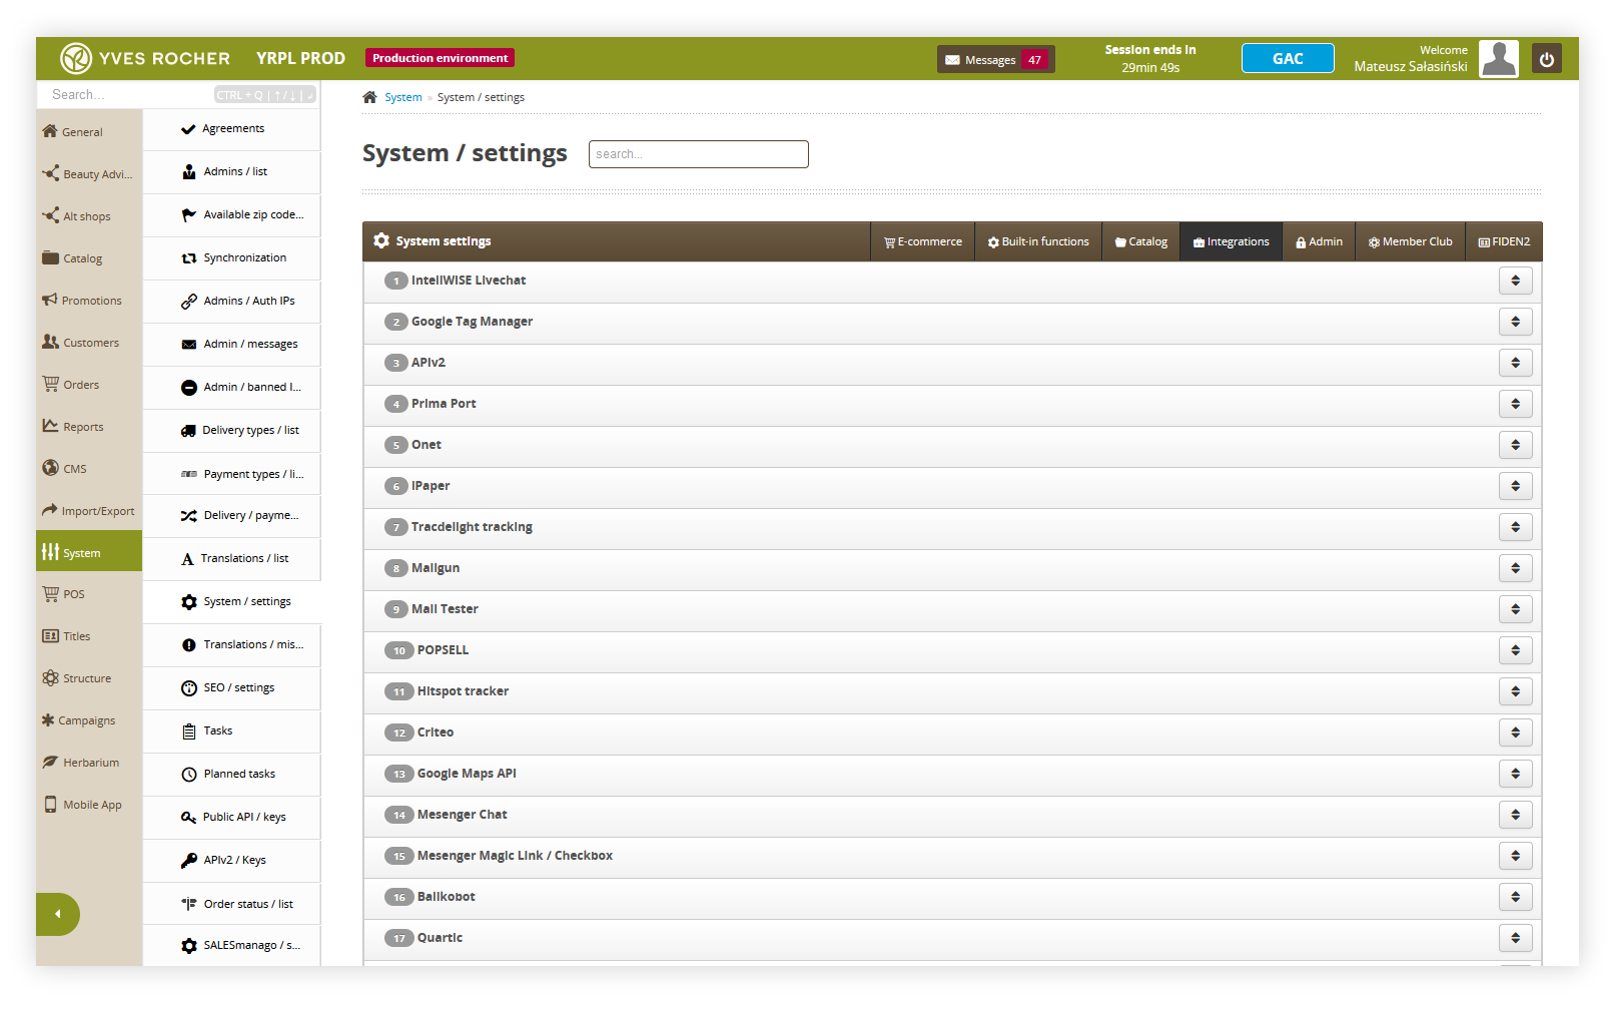
Task: Expand Tradedelight tracking row
Action: pos(1515,527)
